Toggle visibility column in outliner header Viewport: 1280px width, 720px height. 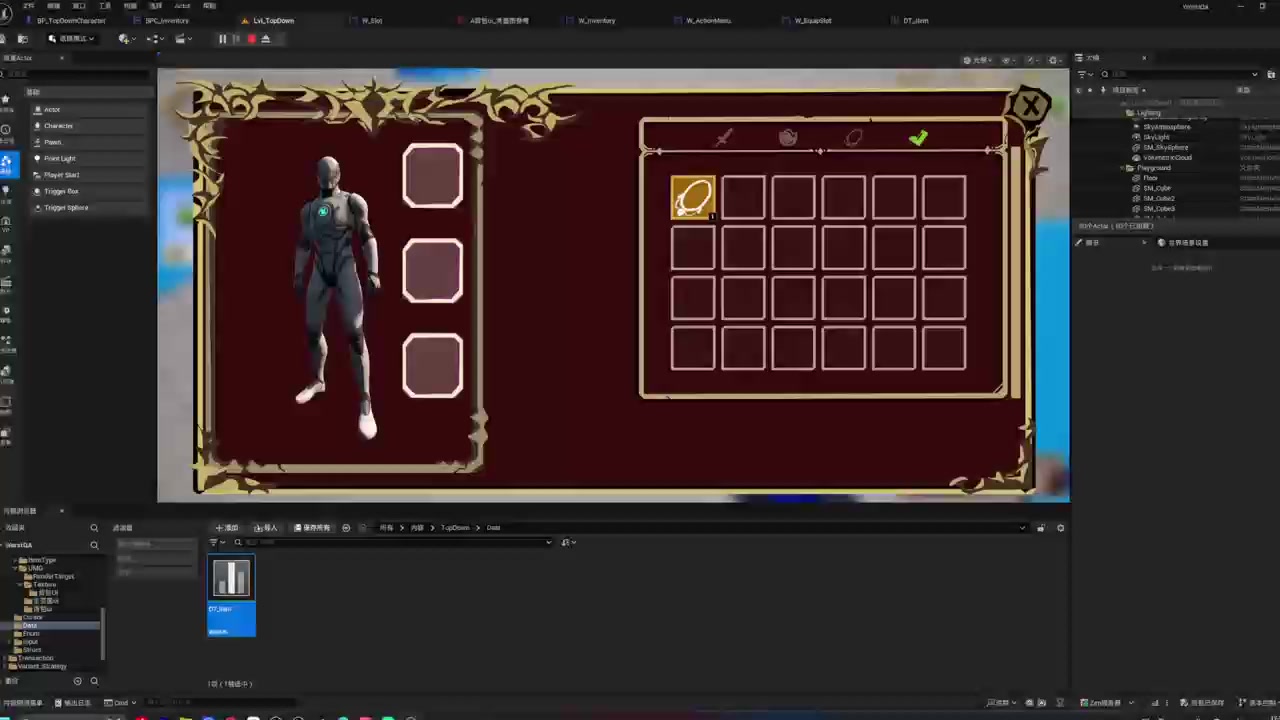coord(1078,90)
